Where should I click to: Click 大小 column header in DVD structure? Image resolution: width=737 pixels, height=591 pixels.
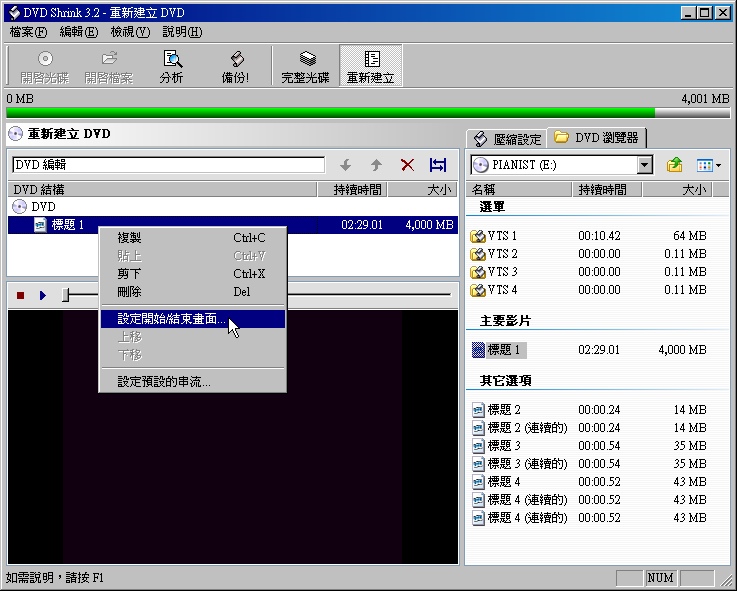click(x=422, y=189)
